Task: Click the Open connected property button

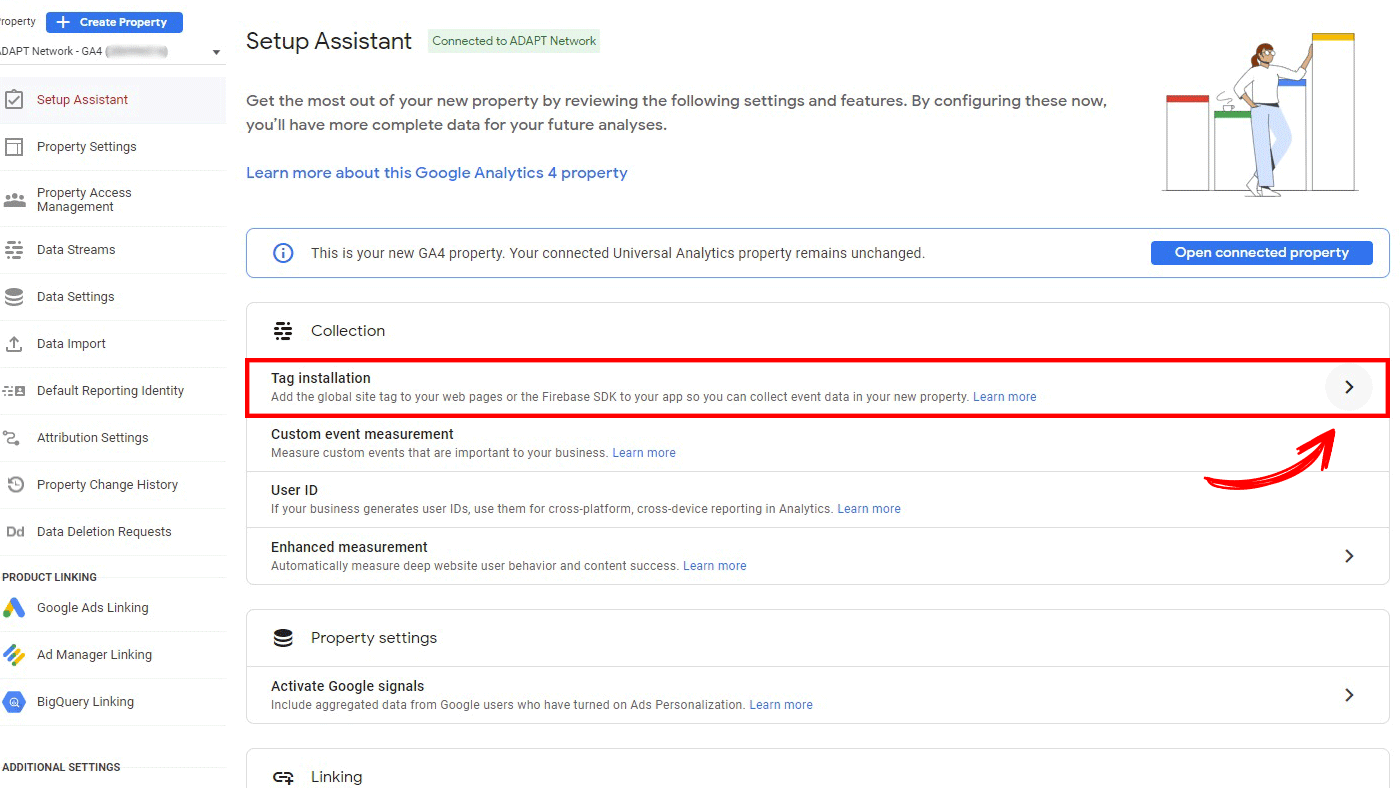Action: (x=1261, y=253)
